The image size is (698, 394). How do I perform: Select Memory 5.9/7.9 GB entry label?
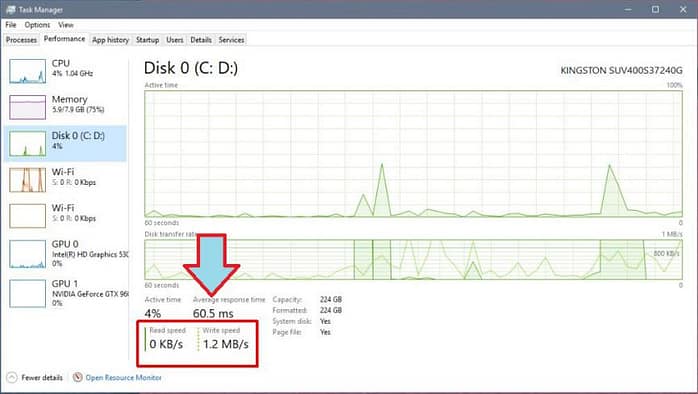pyautogui.click(x=78, y=104)
